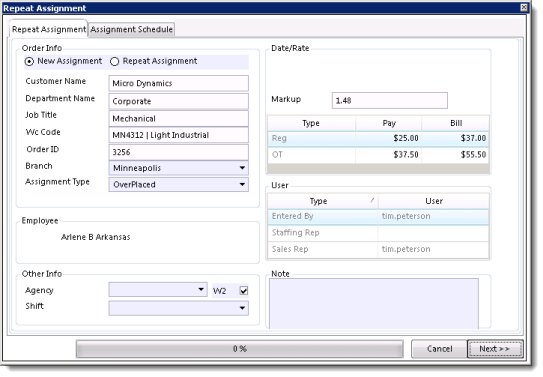Click the employee name Arlene B Arkansas

pyautogui.click(x=96, y=237)
